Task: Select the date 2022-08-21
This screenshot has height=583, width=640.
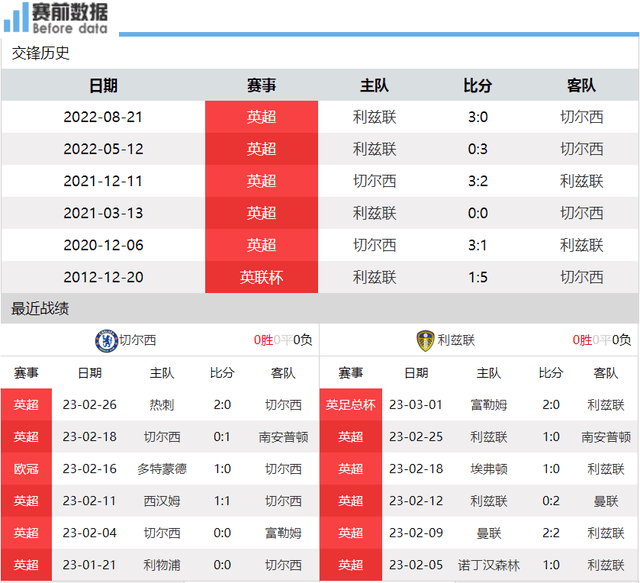Action: click(103, 117)
